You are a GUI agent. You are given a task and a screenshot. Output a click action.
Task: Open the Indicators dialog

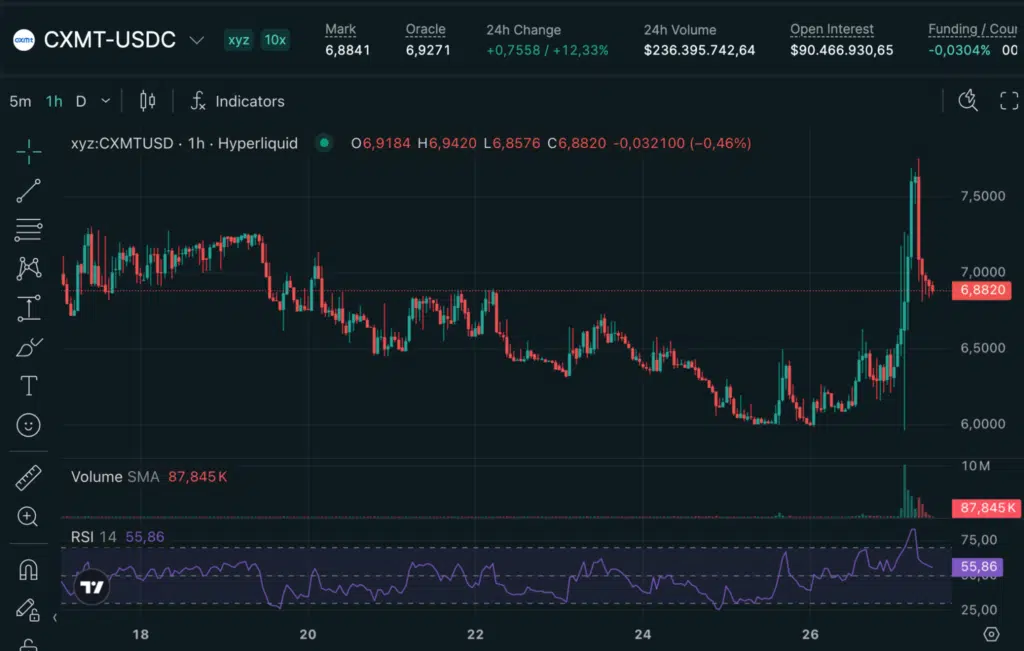coord(238,101)
